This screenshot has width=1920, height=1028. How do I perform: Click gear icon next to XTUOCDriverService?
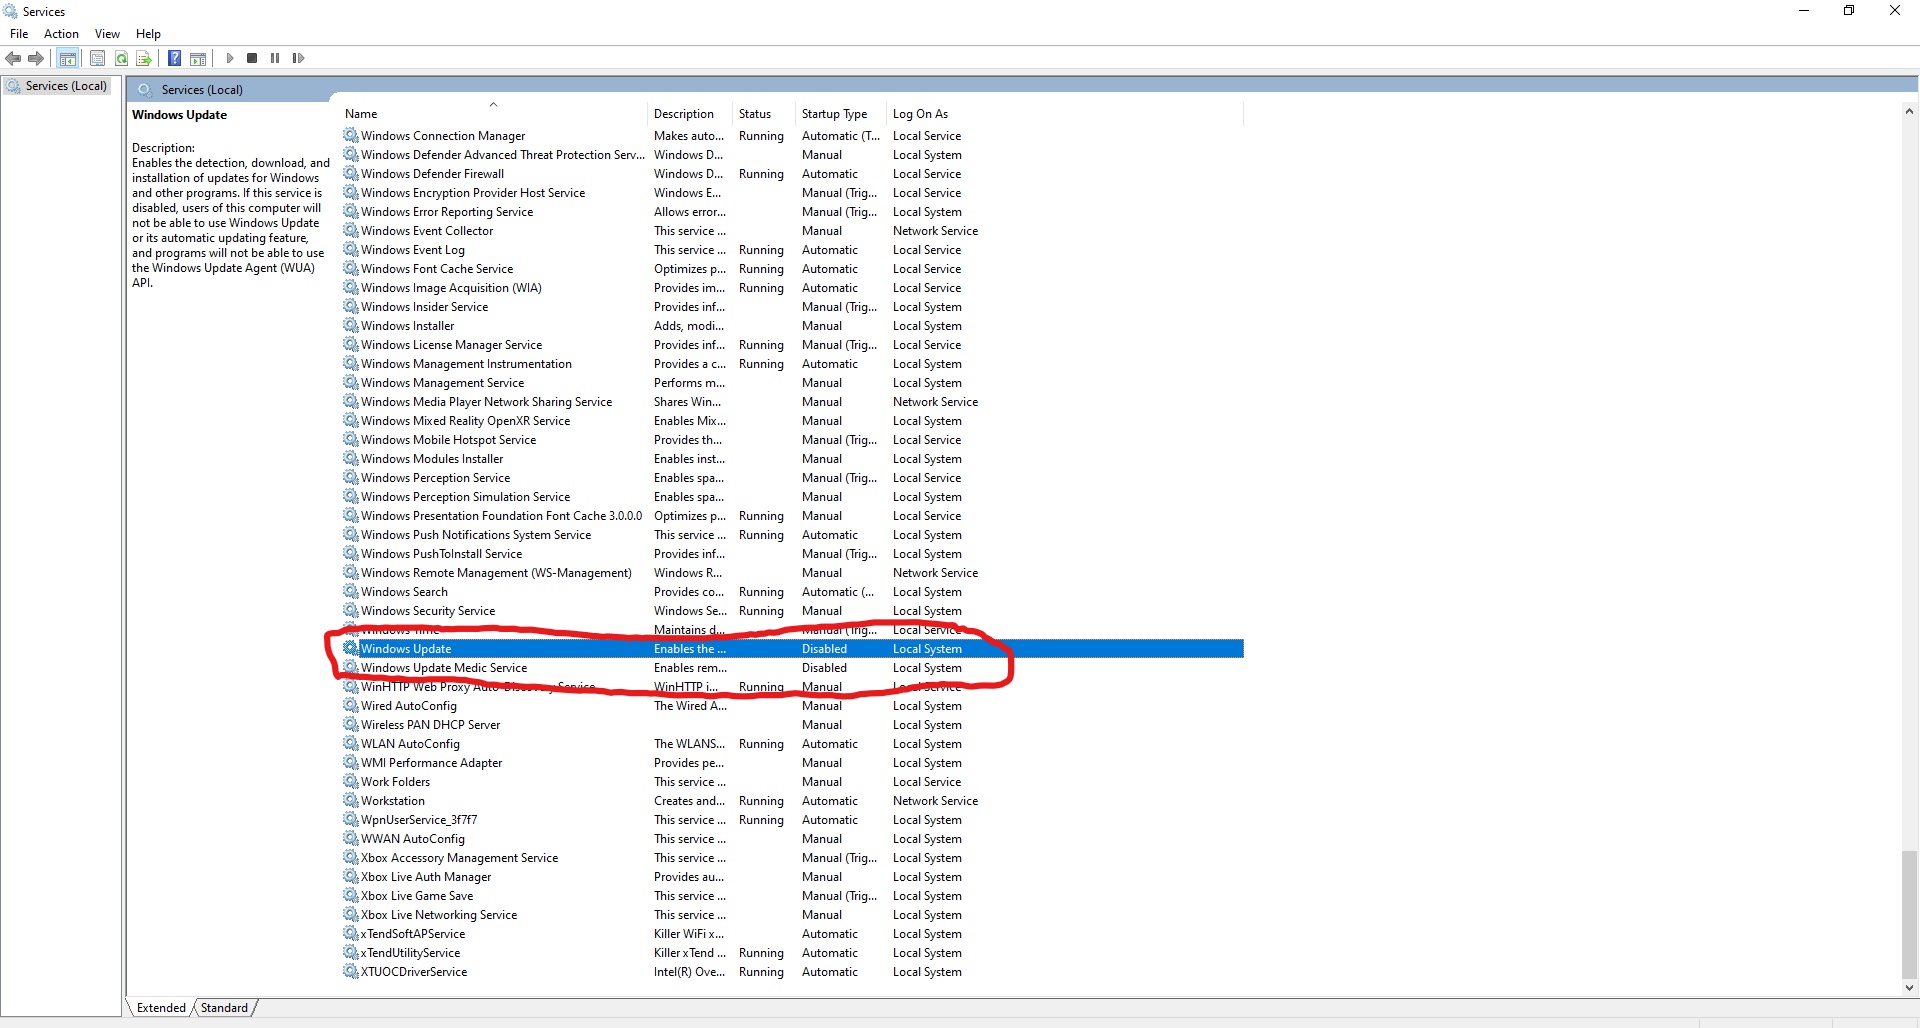tap(351, 971)
